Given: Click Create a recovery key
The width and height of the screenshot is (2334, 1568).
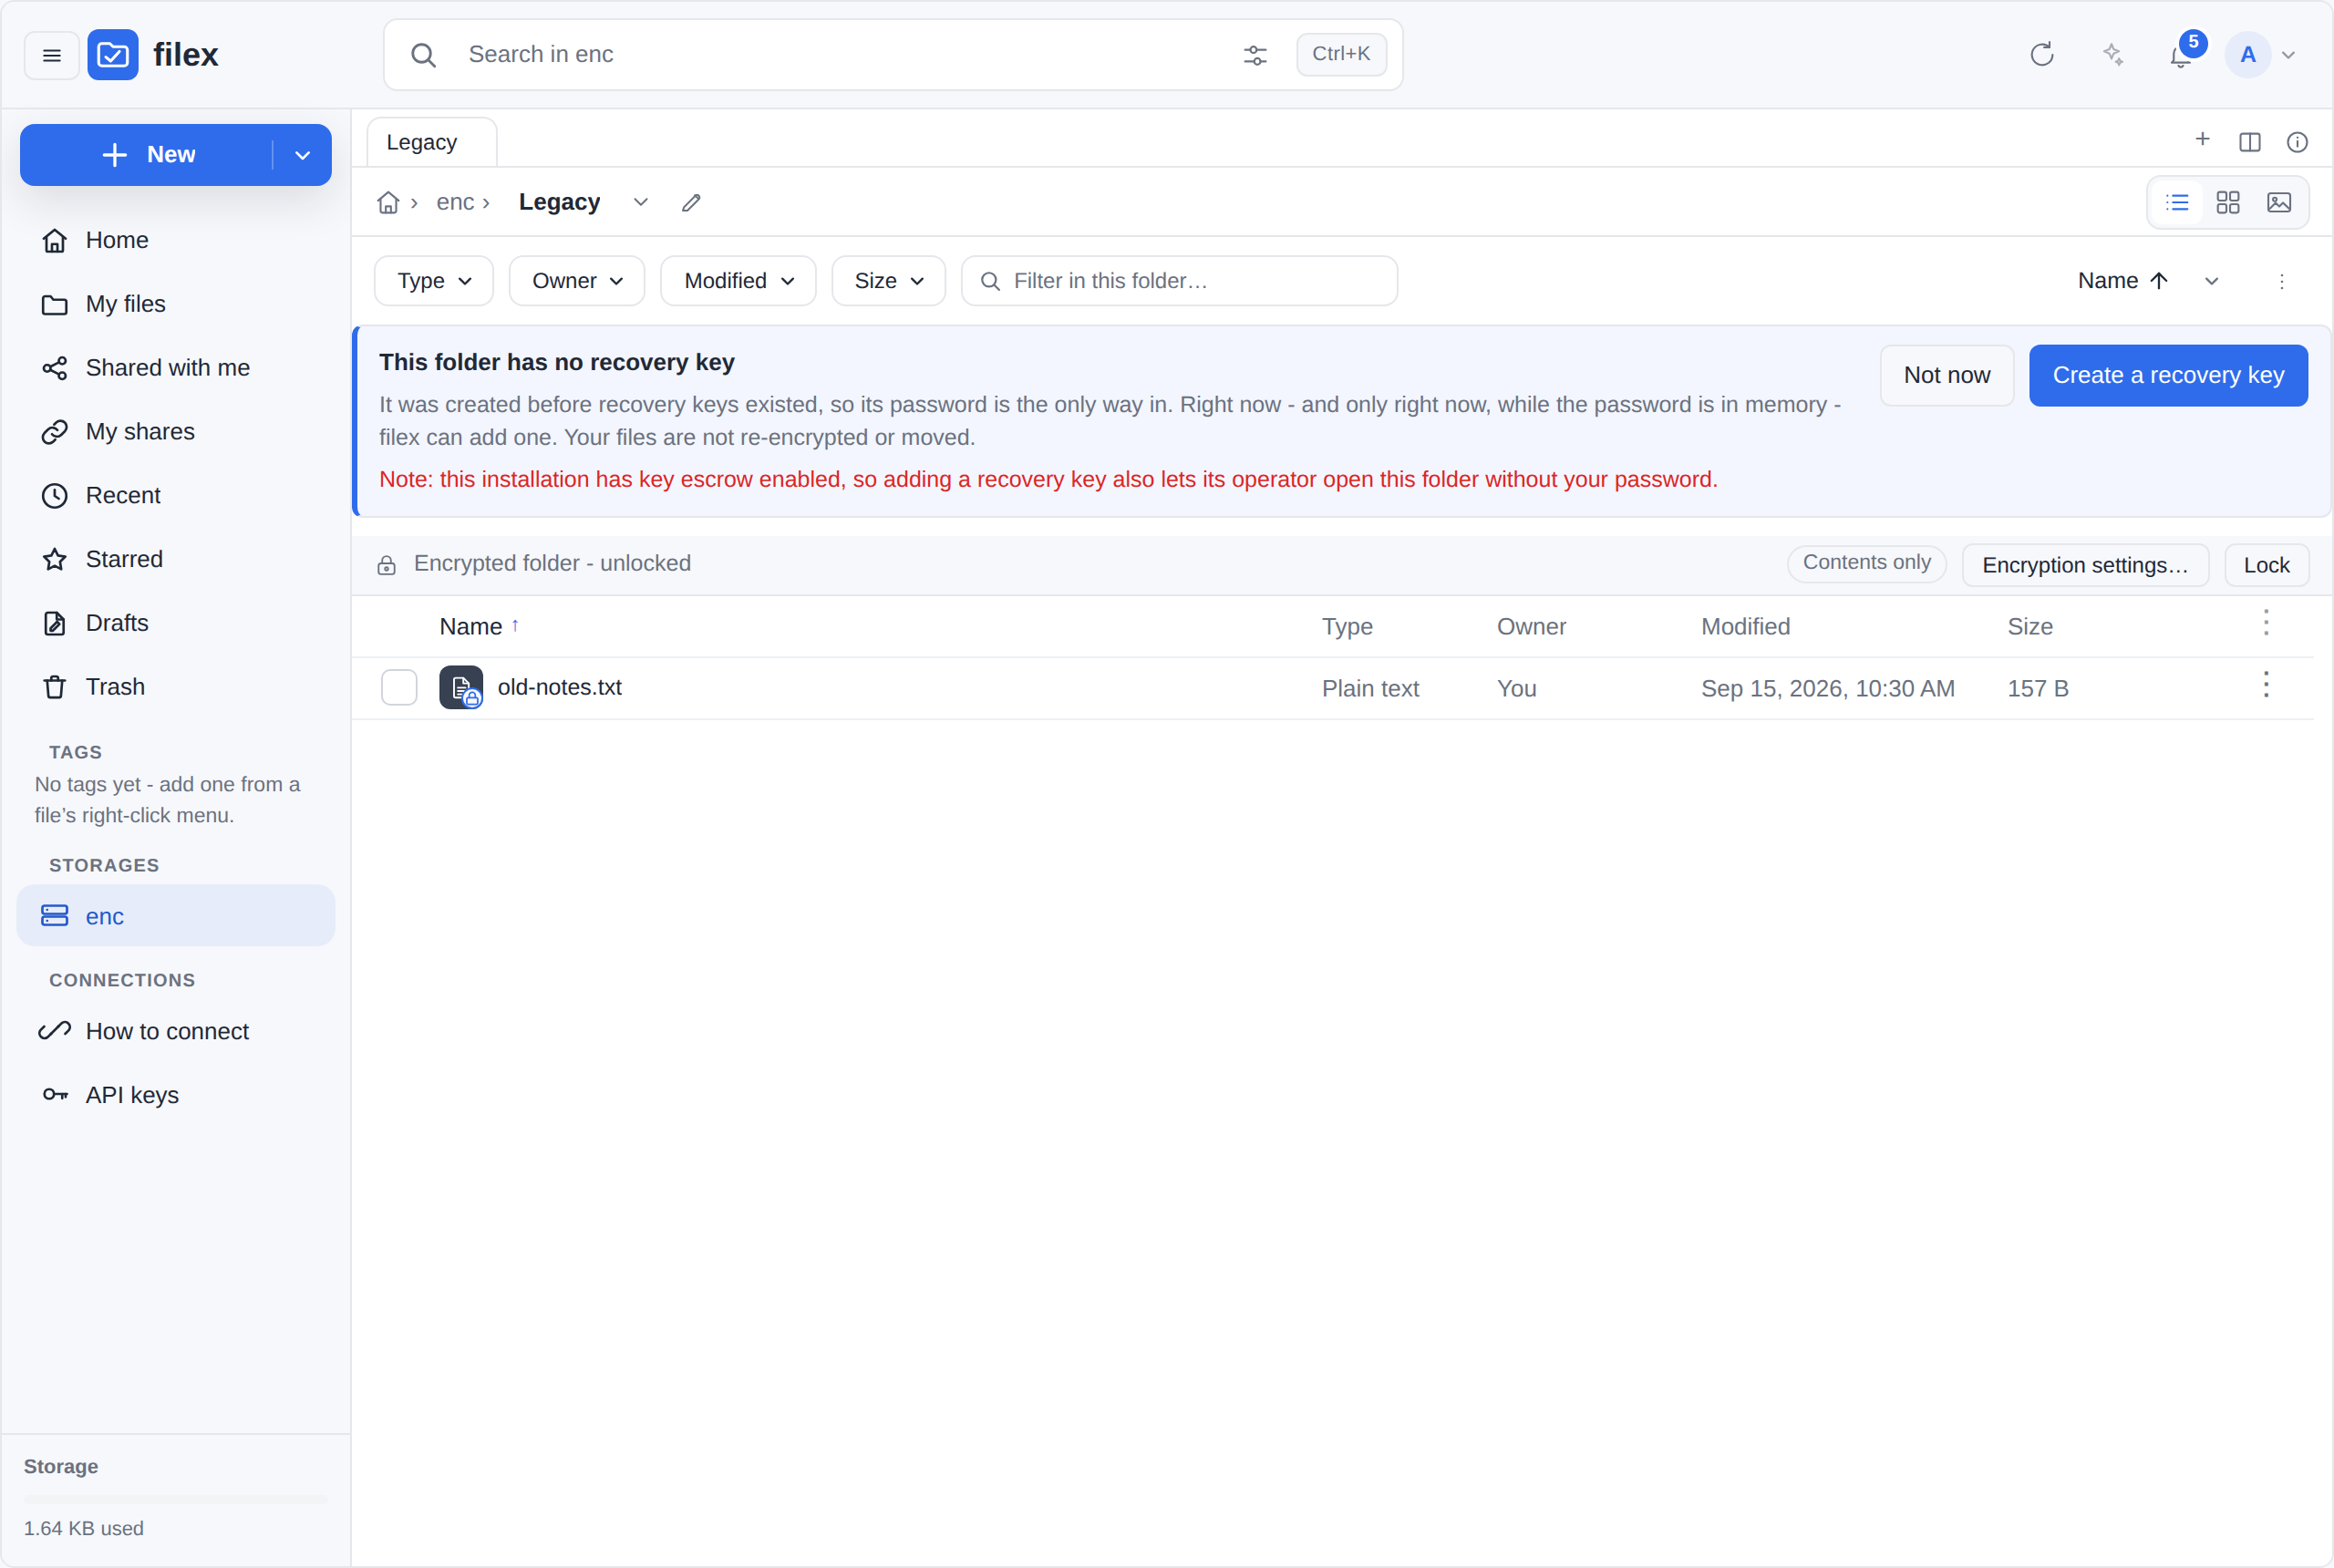Looking at the screenshot, I should 2168,376.
